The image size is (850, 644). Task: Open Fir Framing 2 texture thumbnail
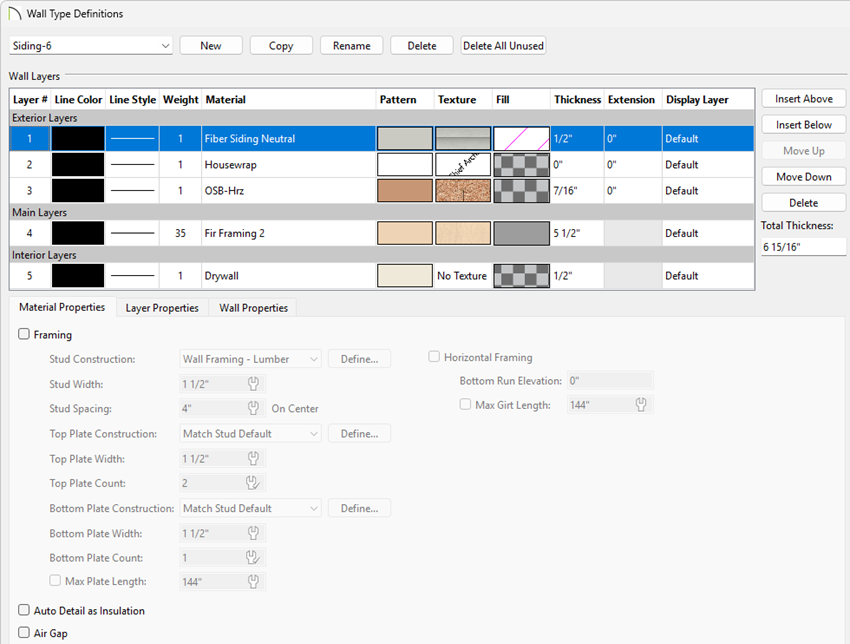pos(463,233)
